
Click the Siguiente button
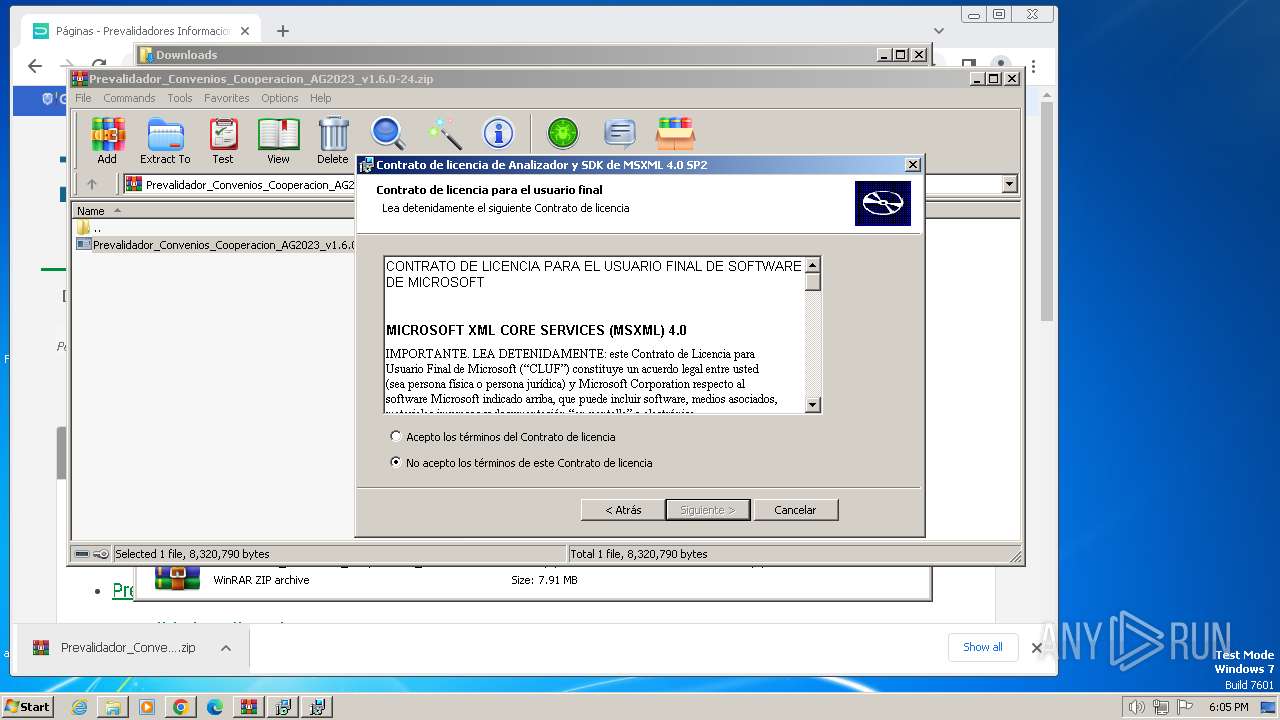point(707,510)
